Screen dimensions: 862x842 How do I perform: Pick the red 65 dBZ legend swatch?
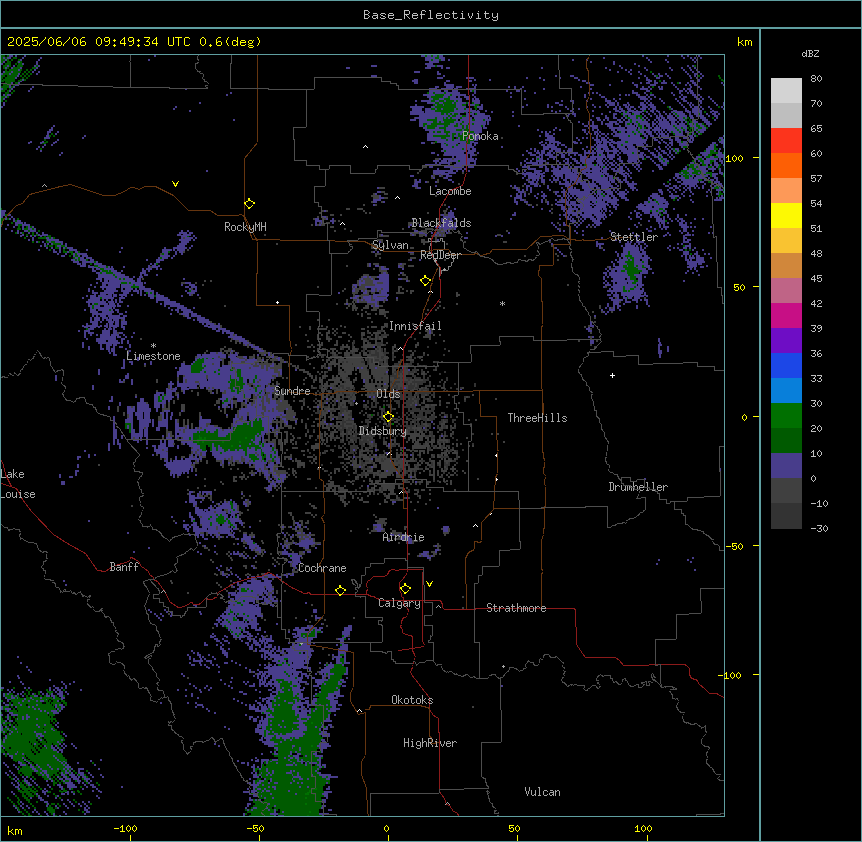tap(786, 141)
